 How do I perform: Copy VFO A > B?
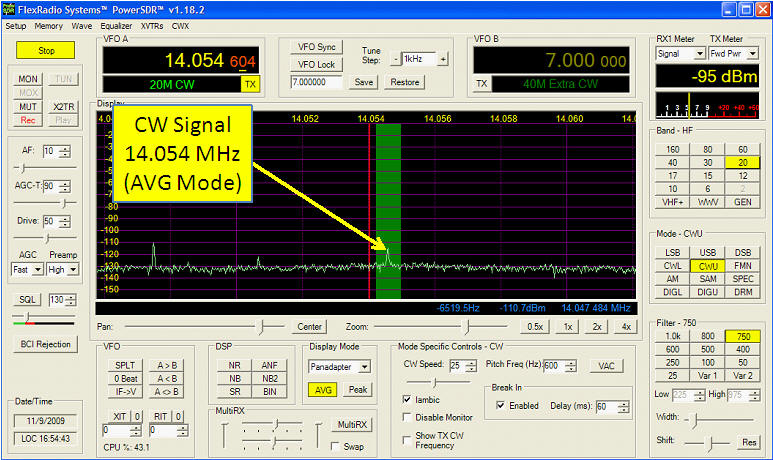pyautogui.click(x=167, y=365)
